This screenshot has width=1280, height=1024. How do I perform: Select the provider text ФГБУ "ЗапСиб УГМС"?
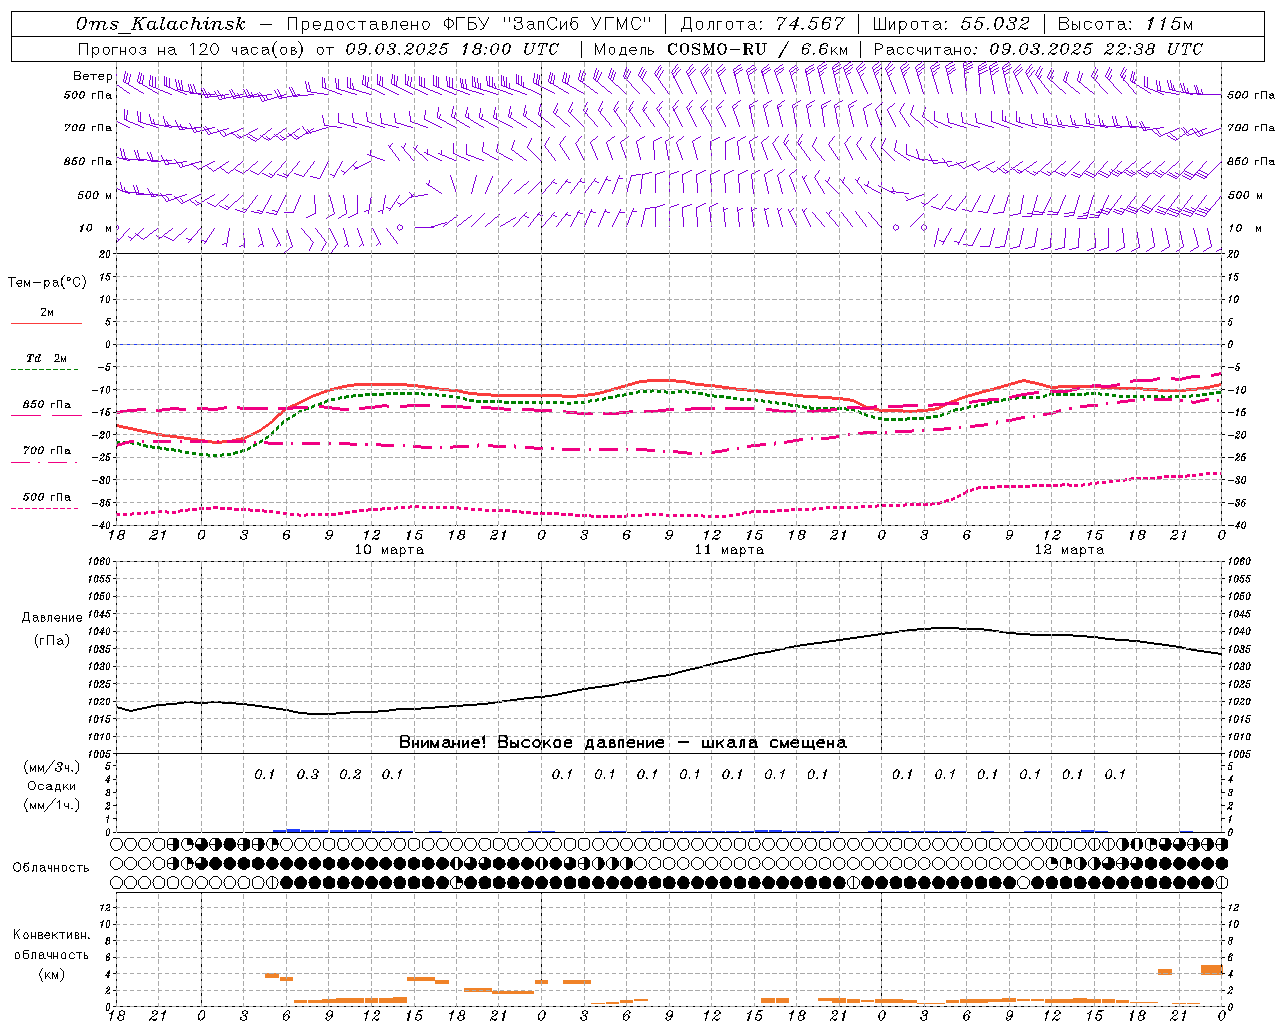click(546, 24)
